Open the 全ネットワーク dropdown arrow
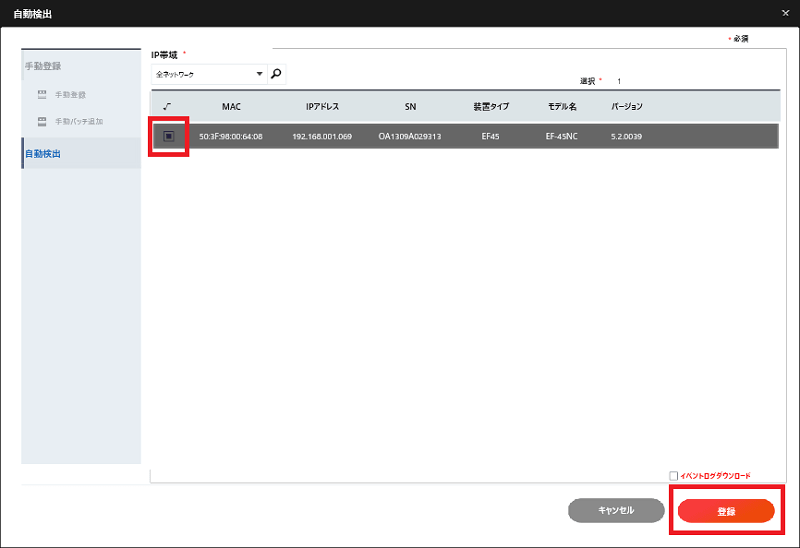The image size is (800, 548). 259,74
